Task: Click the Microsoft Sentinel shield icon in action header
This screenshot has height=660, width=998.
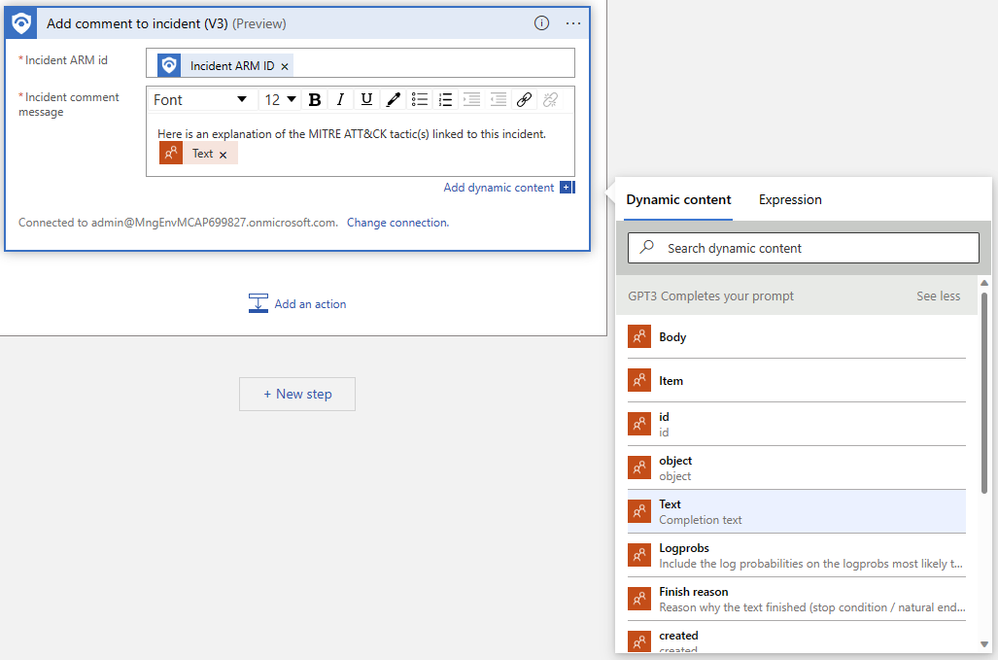Action: pos(21,24)
